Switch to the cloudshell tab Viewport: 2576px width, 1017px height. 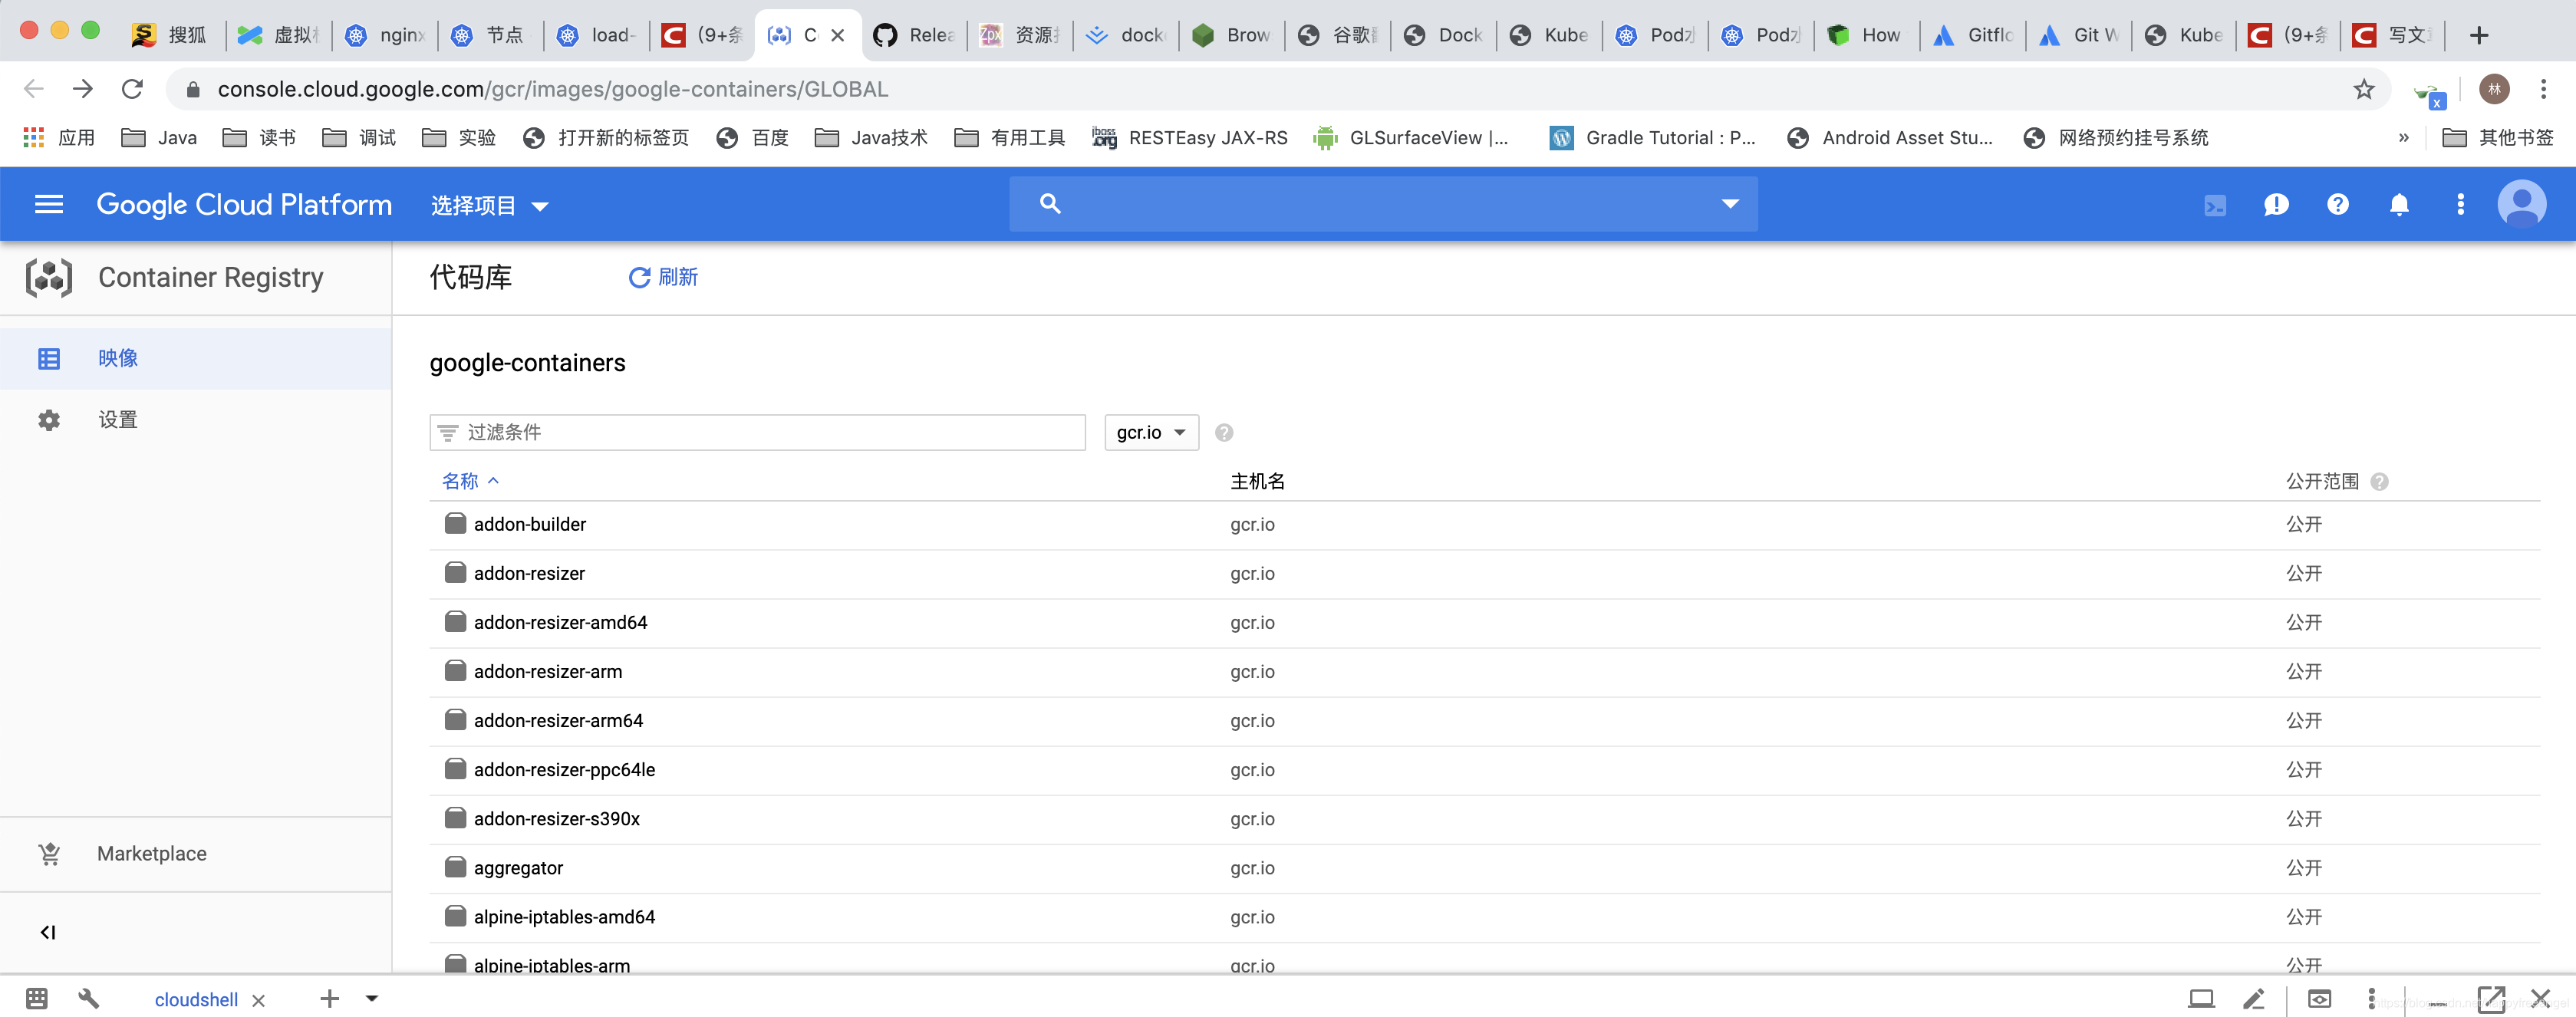point(196,1000)
